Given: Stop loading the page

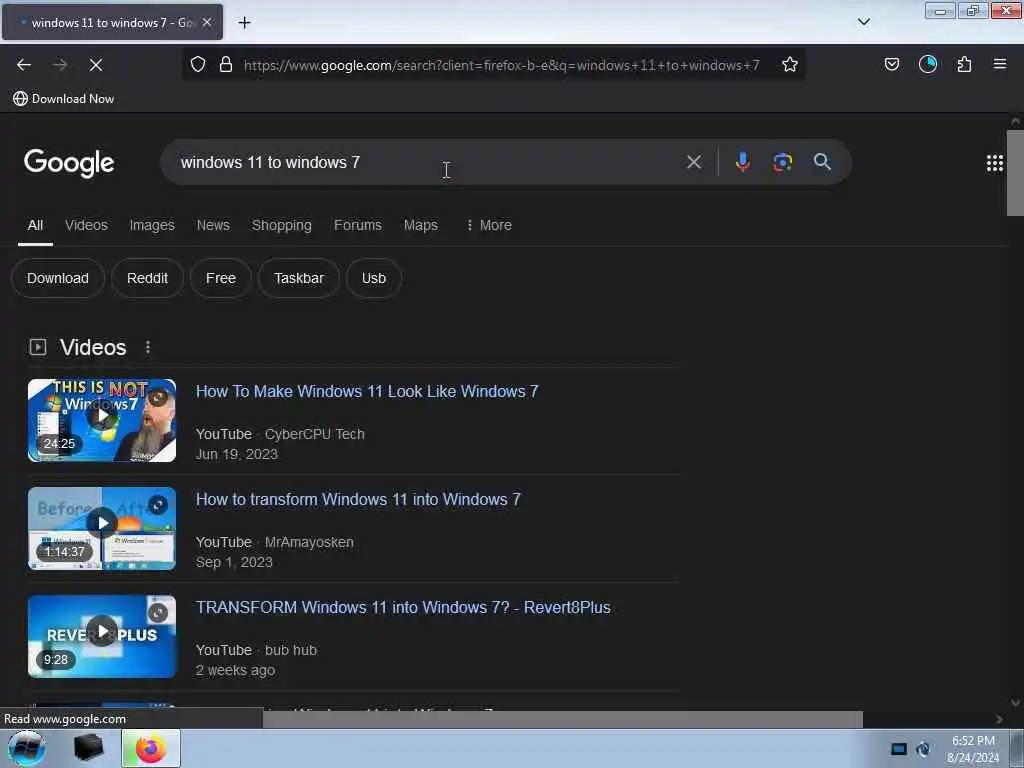Looking at the screenshot, I should [96, 65].
